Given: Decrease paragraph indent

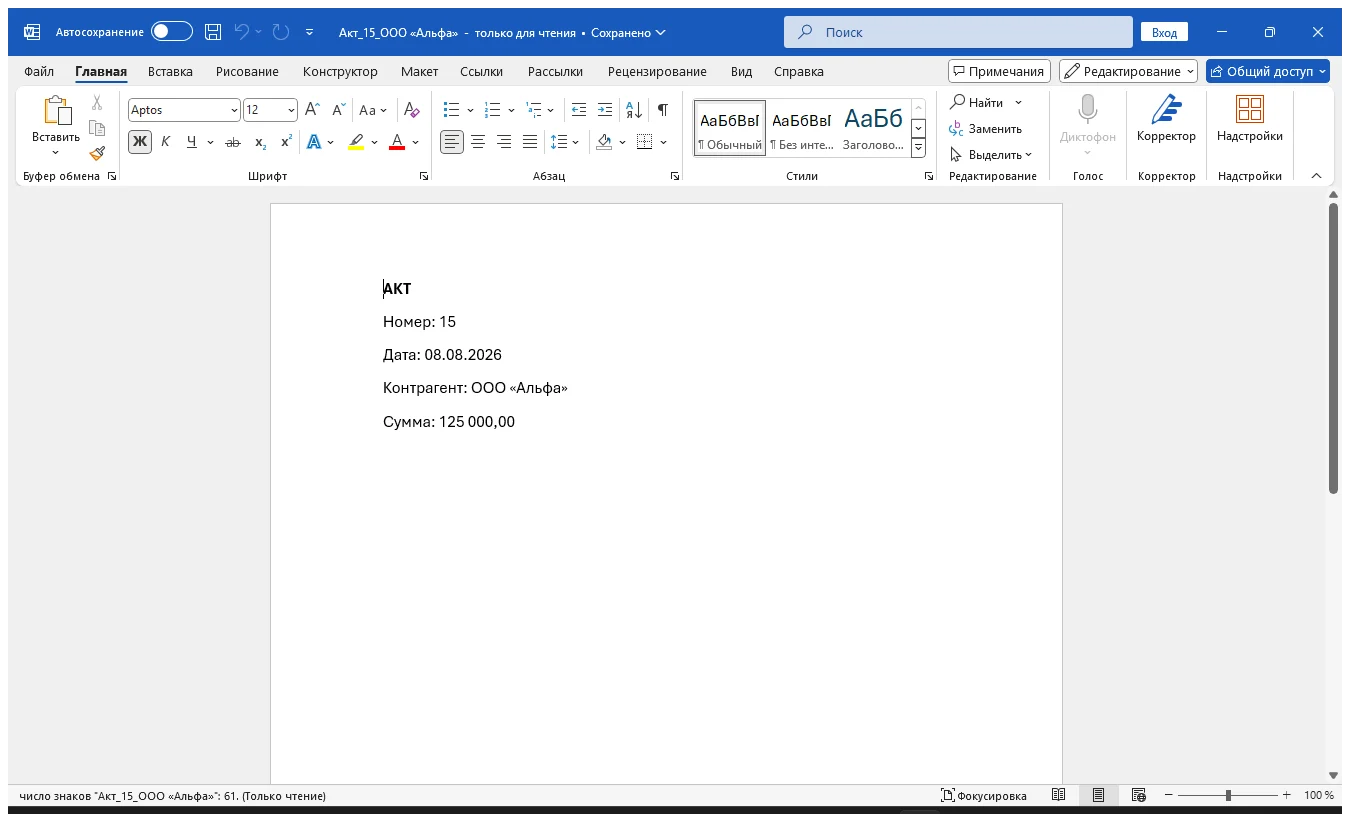Looking at the screenshot, I should pyautogui.click(x=578, y=110).
